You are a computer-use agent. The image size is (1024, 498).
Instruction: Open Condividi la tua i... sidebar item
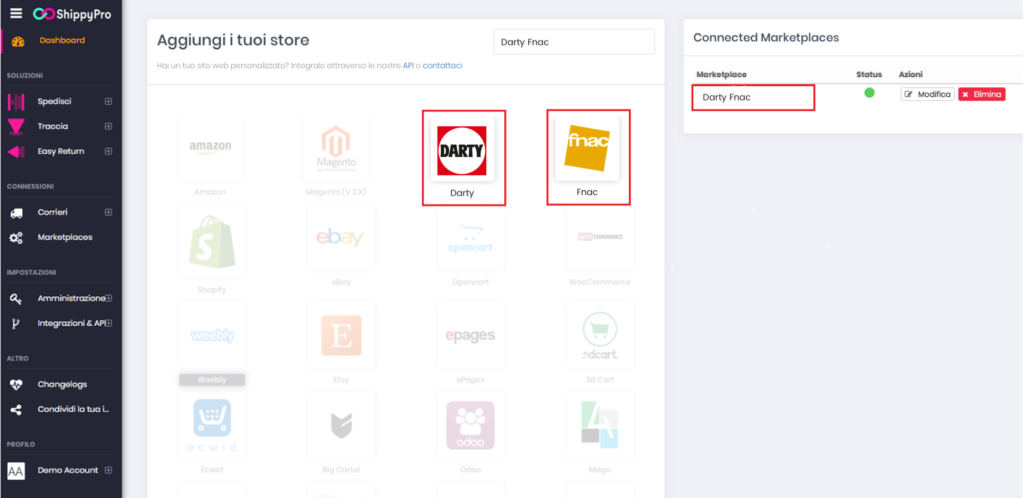point(73,410)
